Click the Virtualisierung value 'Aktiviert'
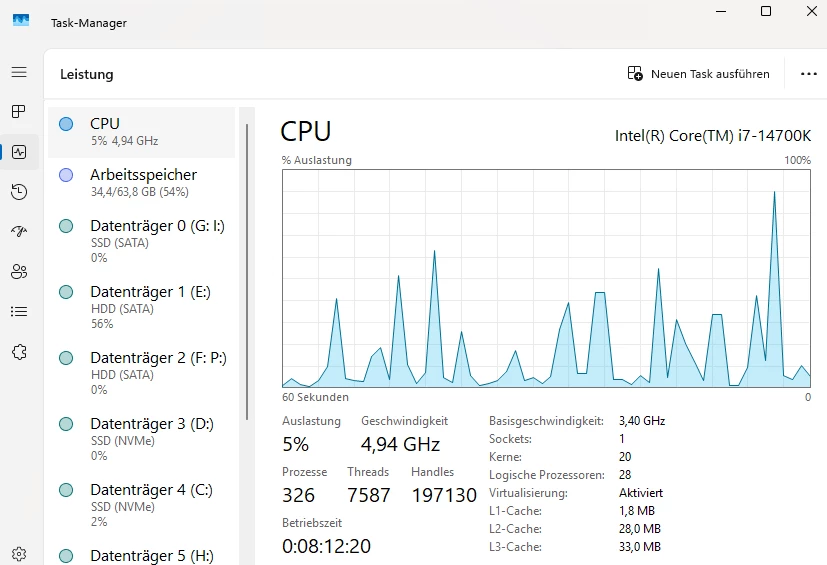827x565 pixels. coord(641,493)
